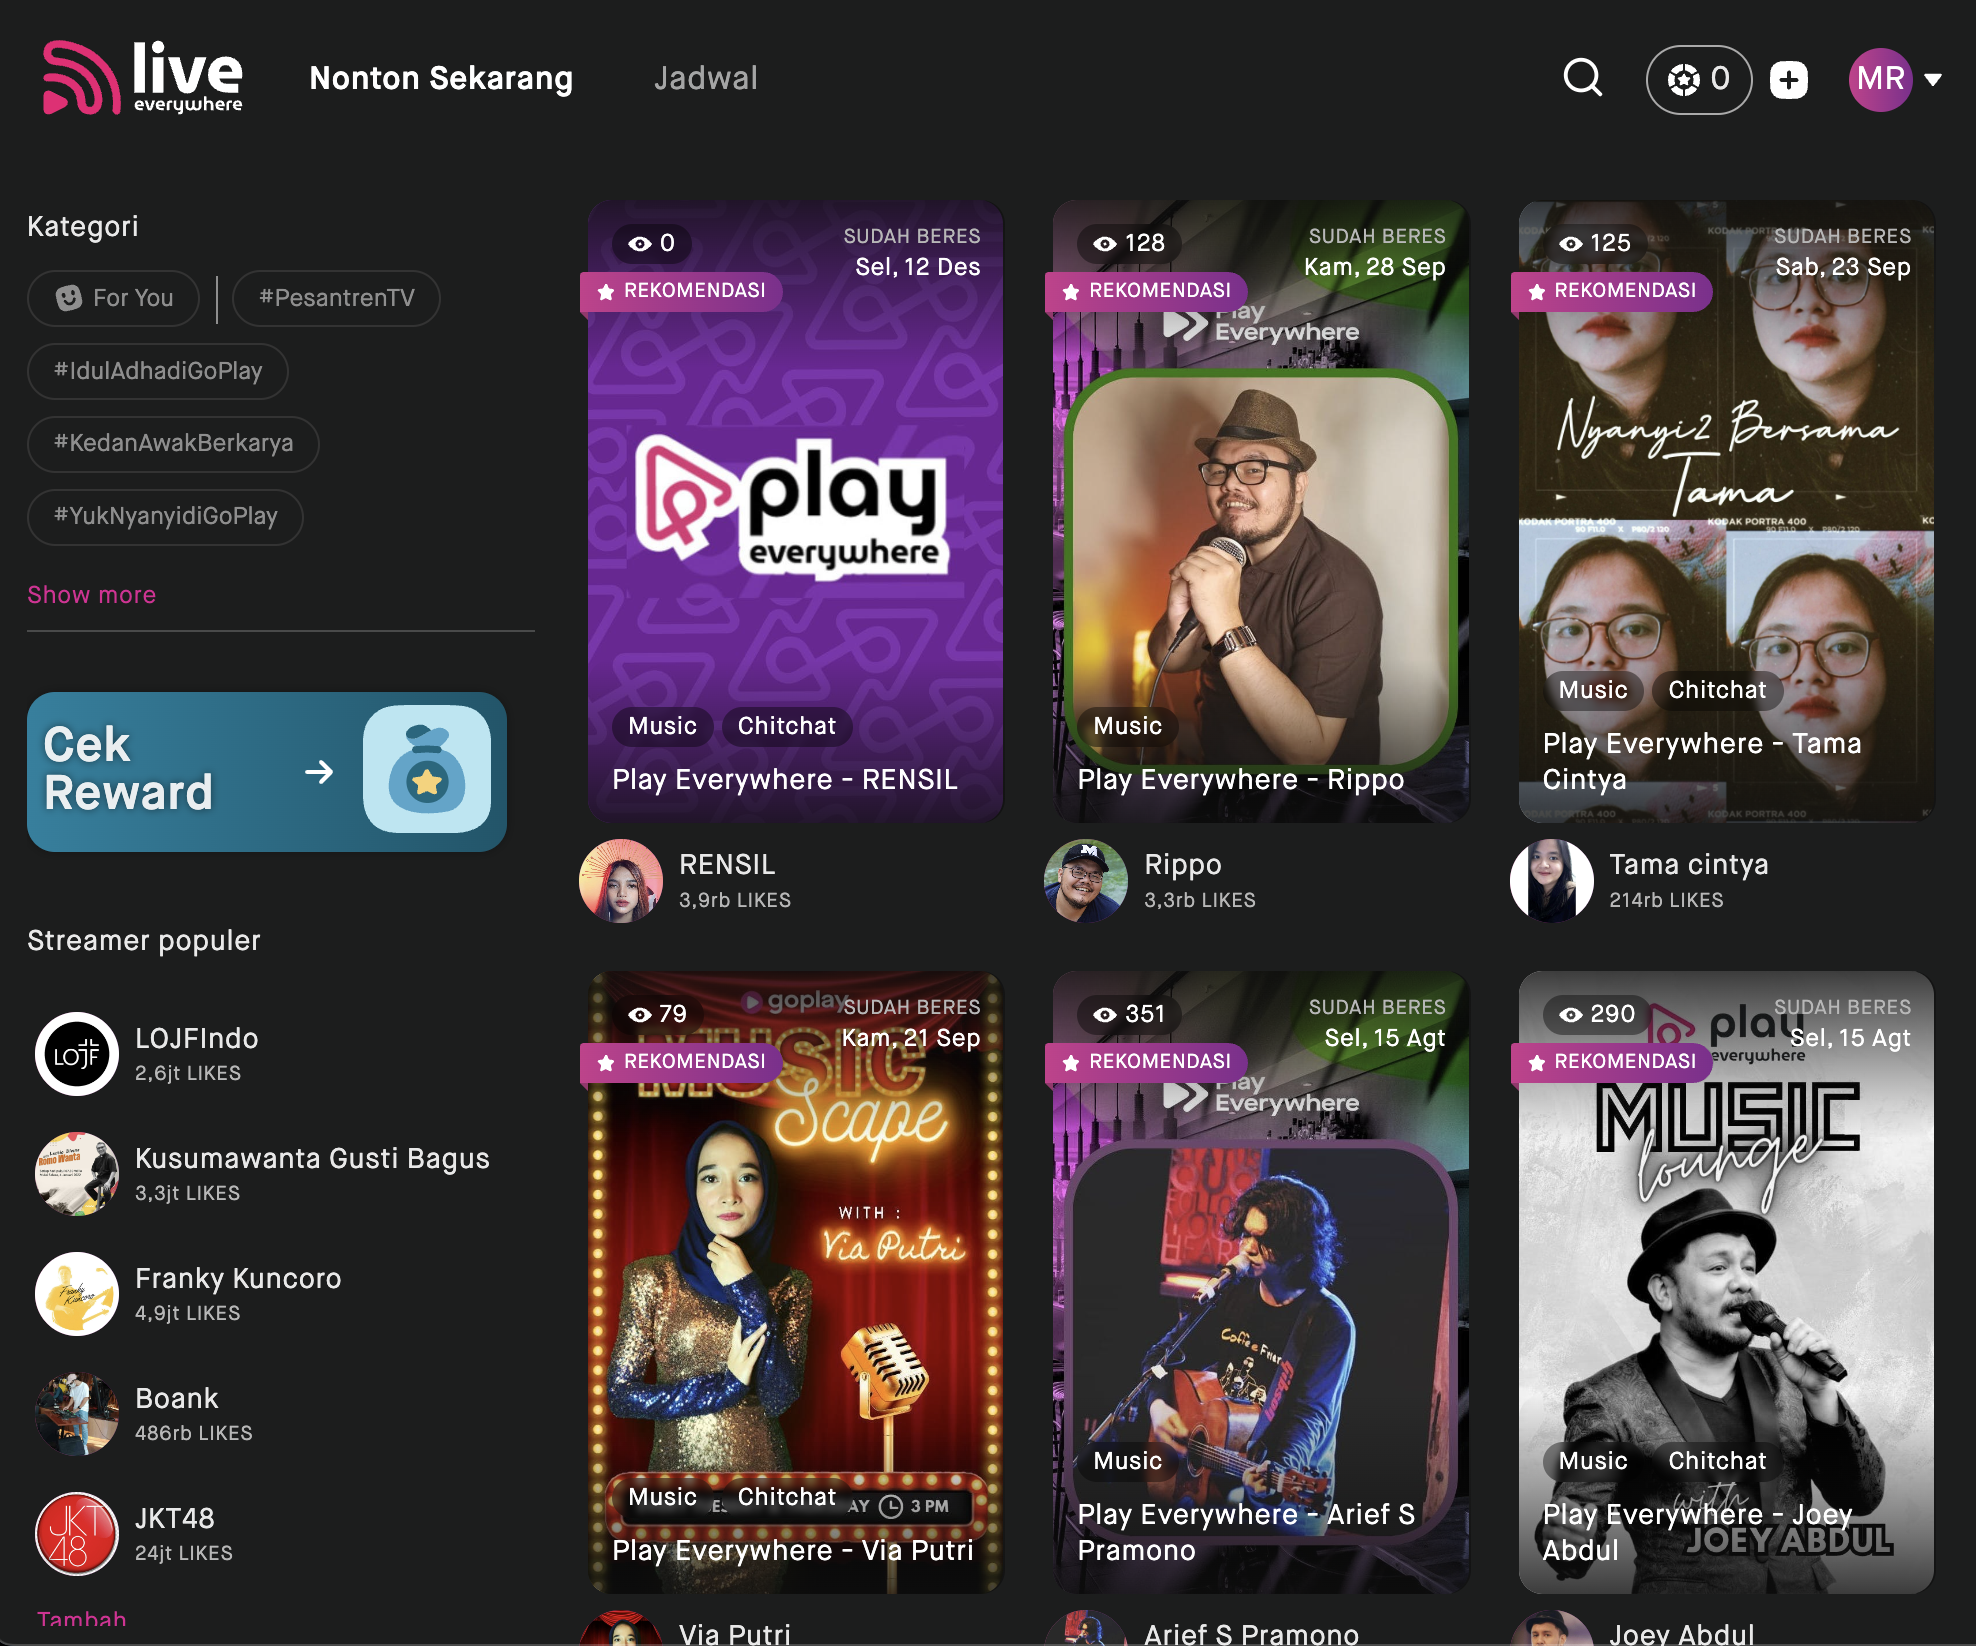
Task: Click the plus top-up icon
Action: pyautogui.click(x=1789, y=79)
